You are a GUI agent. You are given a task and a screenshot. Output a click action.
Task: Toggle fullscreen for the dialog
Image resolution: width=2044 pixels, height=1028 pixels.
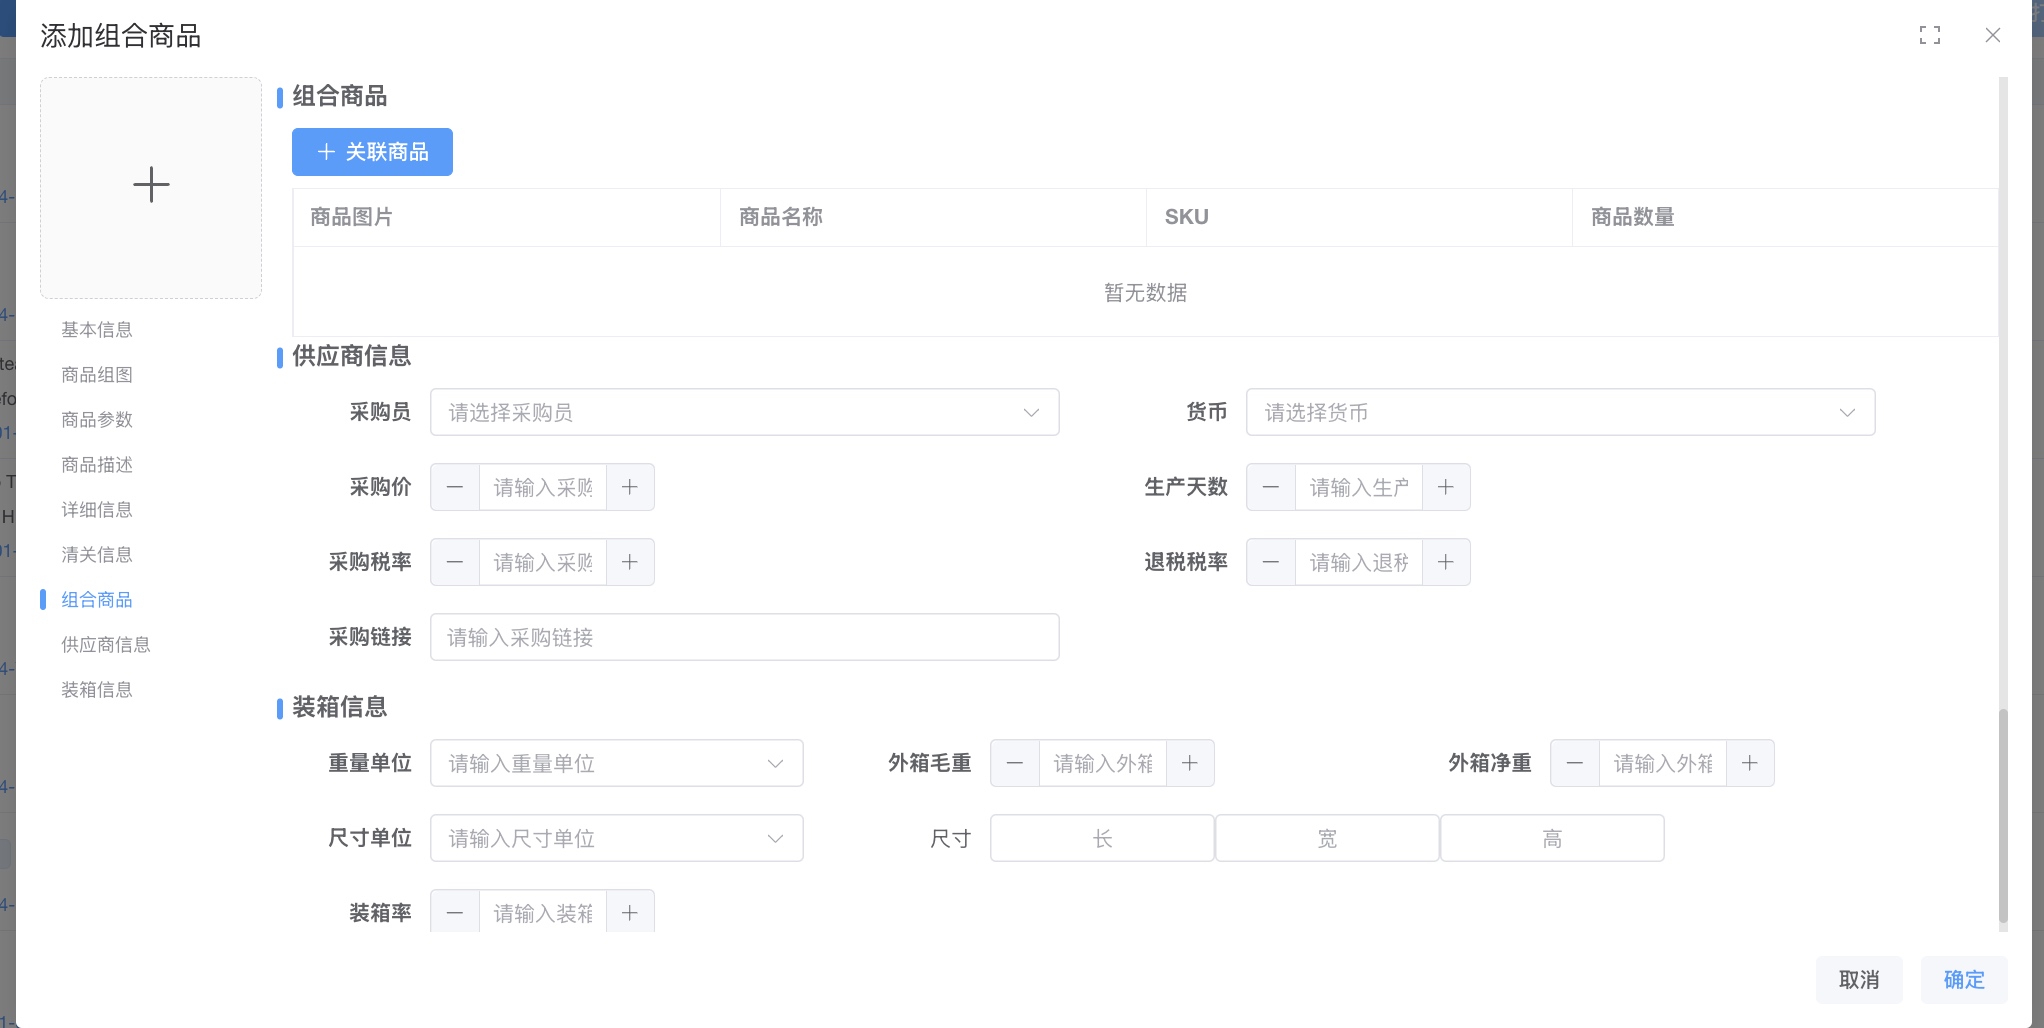[1930, 36]
